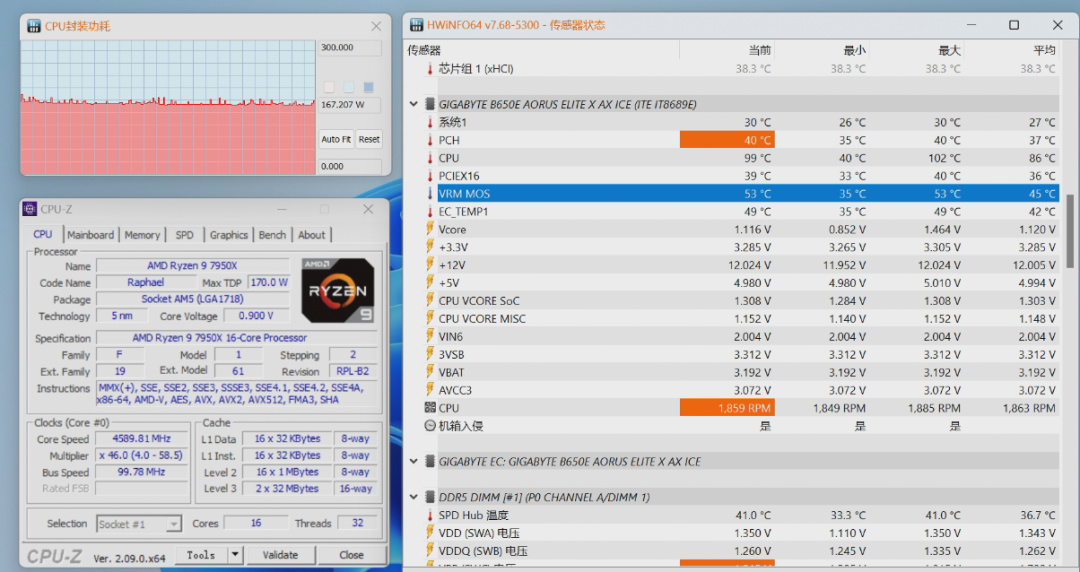Click the fan icon beside CPU RPM row
The width and height of the screenshot is (1080, 572).
[430, 407]
